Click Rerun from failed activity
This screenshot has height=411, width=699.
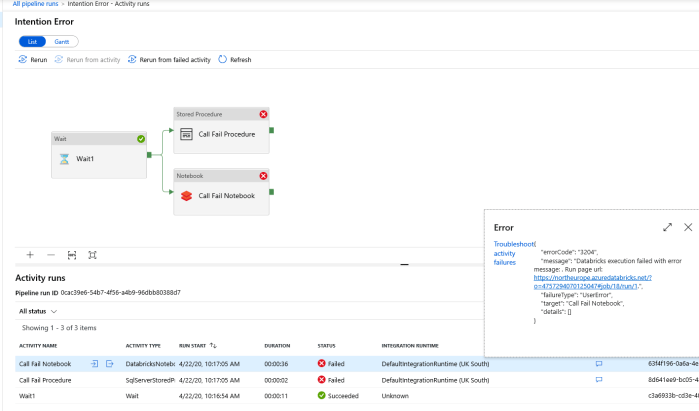point(169,59)
